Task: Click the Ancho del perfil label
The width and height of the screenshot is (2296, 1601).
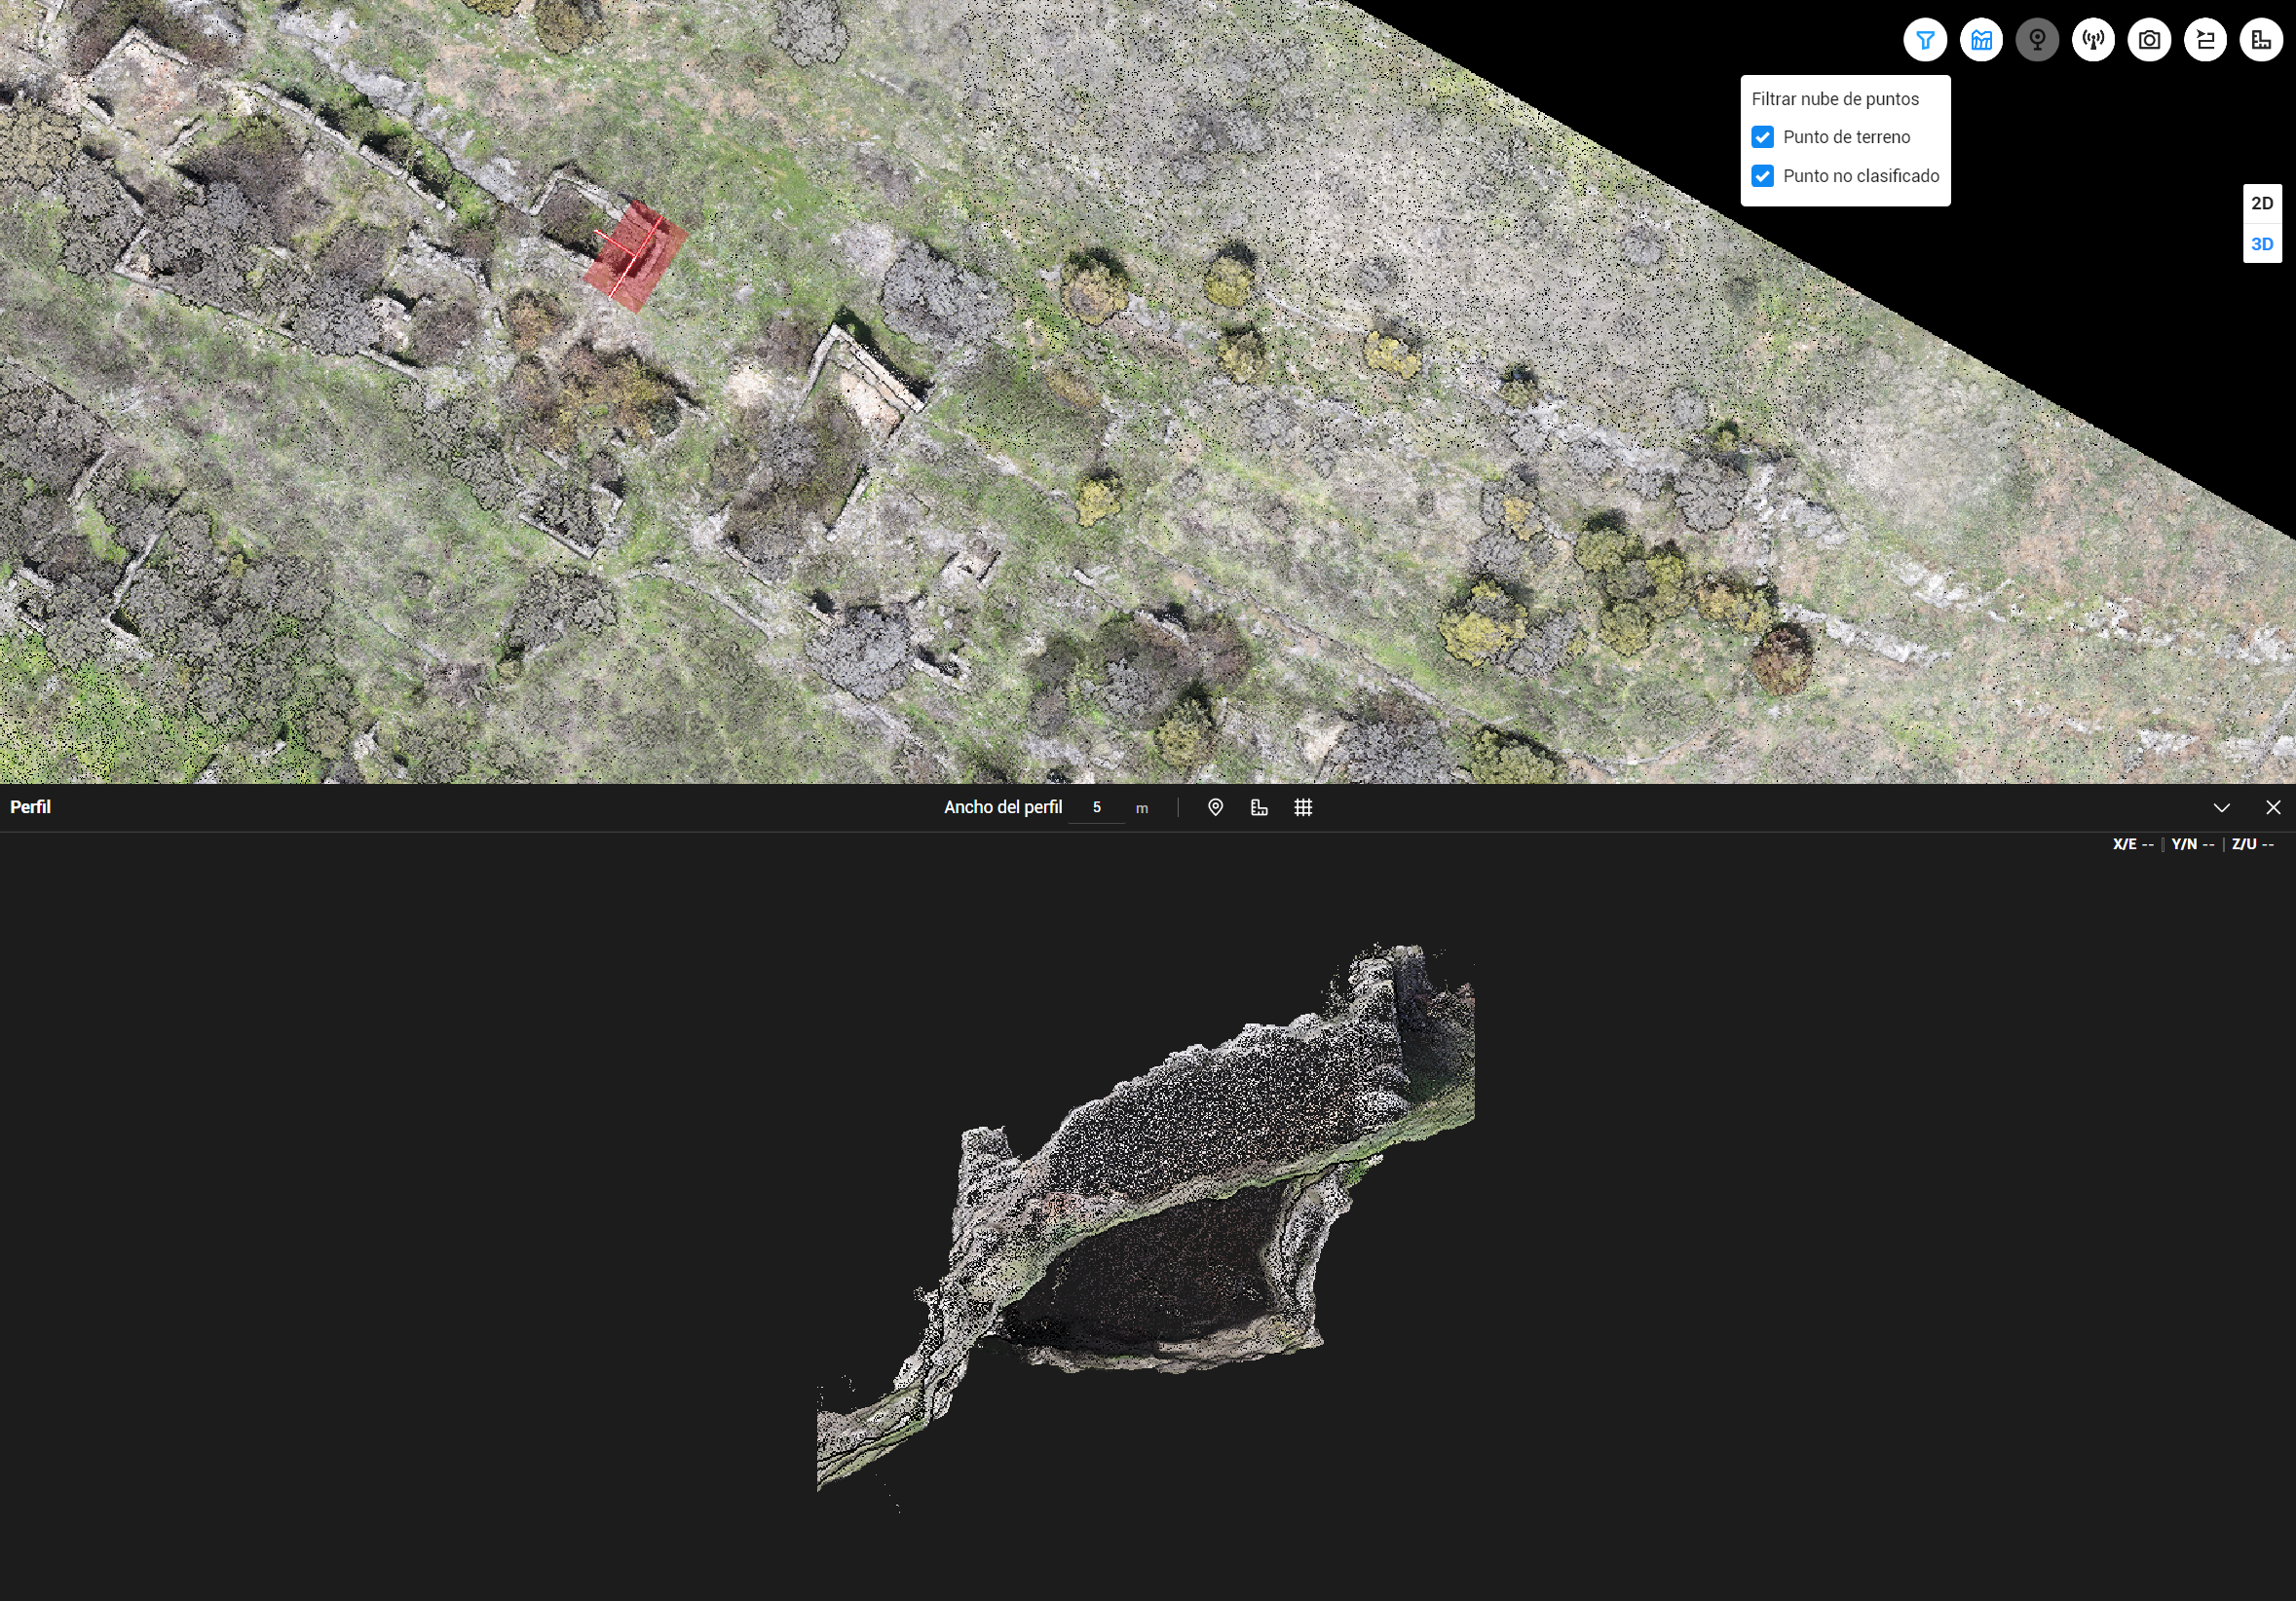Action: point(1003,807)
